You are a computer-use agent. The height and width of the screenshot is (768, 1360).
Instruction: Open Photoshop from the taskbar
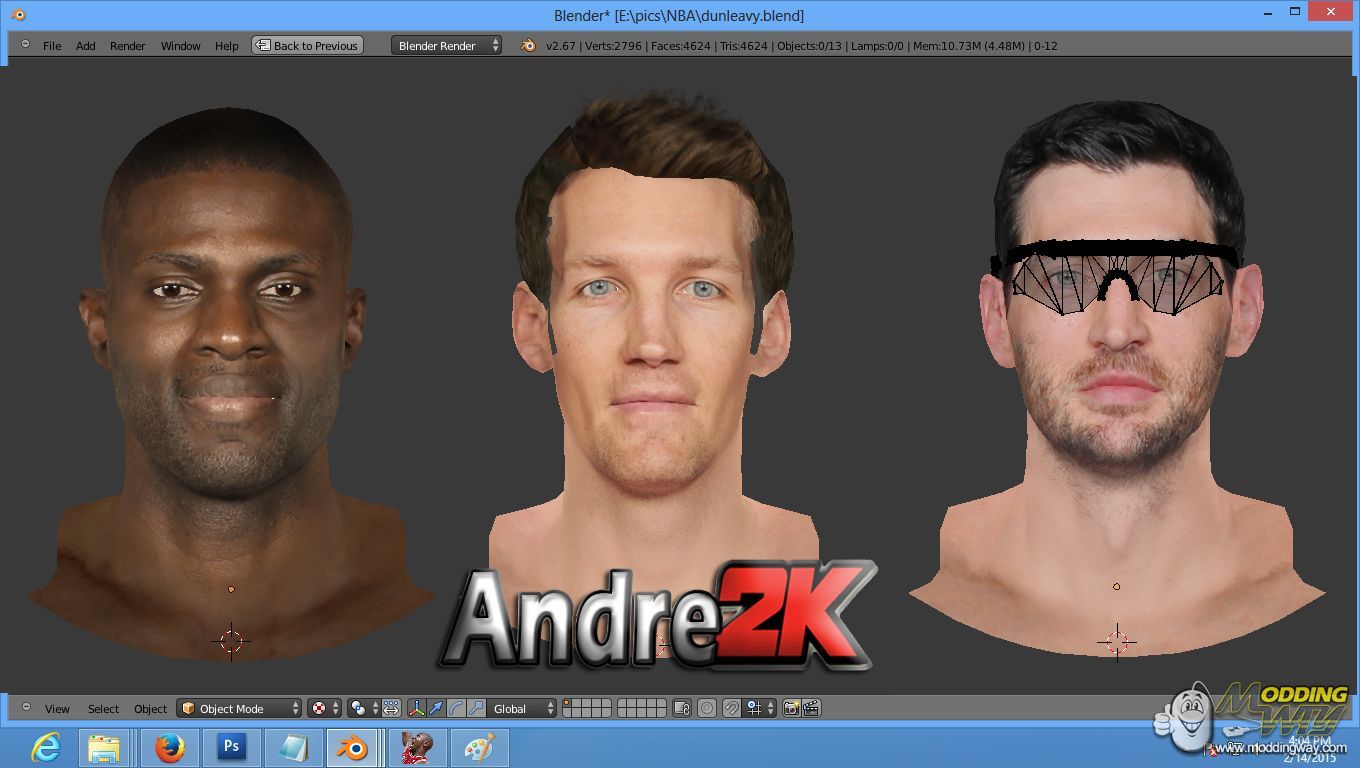point(232,747)
